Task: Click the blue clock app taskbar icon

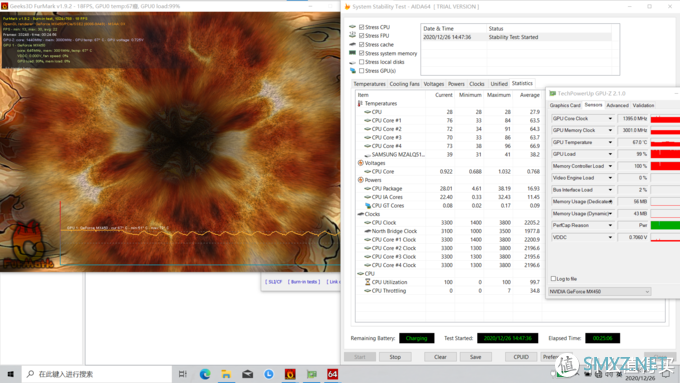Action: [x=269, y=374]
